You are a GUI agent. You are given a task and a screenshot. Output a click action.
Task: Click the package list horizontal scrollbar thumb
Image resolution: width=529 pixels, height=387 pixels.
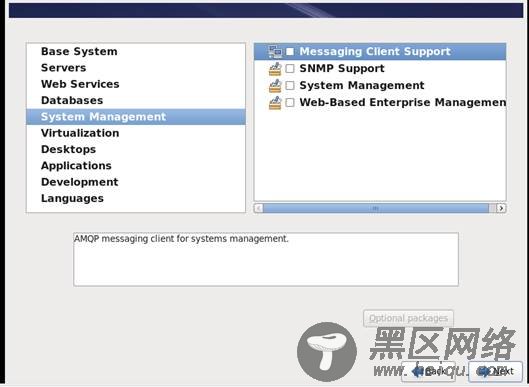pos(375,208)
